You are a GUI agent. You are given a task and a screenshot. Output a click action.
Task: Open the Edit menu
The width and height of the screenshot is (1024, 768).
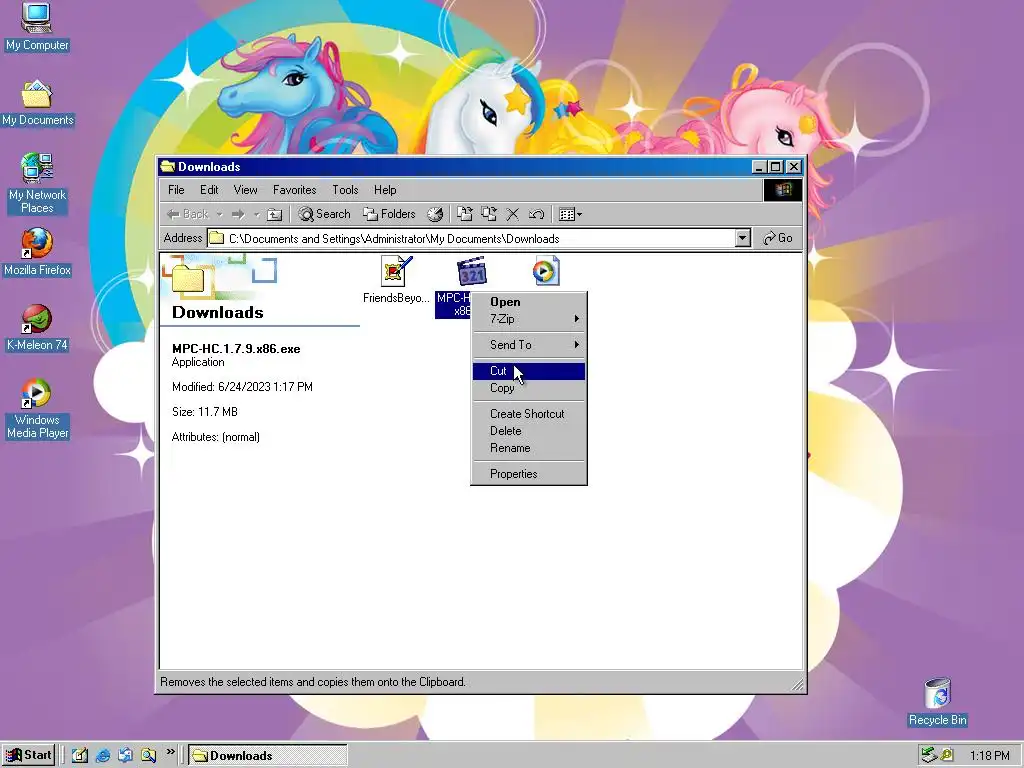point(209,190)
